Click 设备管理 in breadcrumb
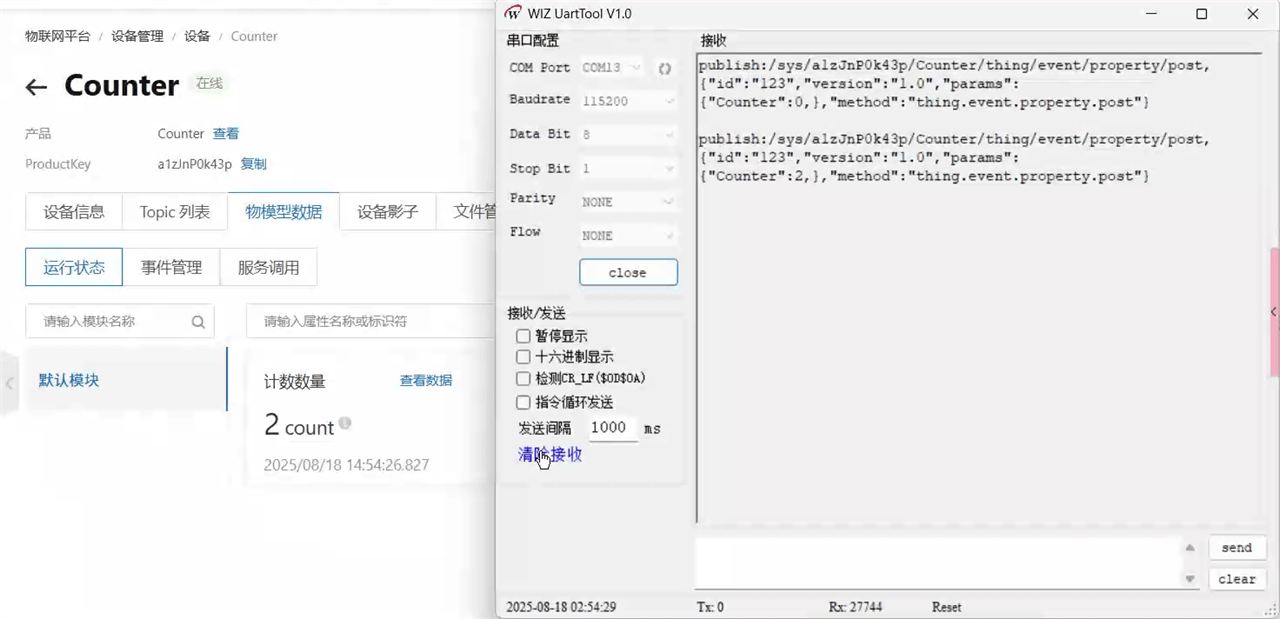The height and width of the screenshot is (619, 1280). coord(137,36)
